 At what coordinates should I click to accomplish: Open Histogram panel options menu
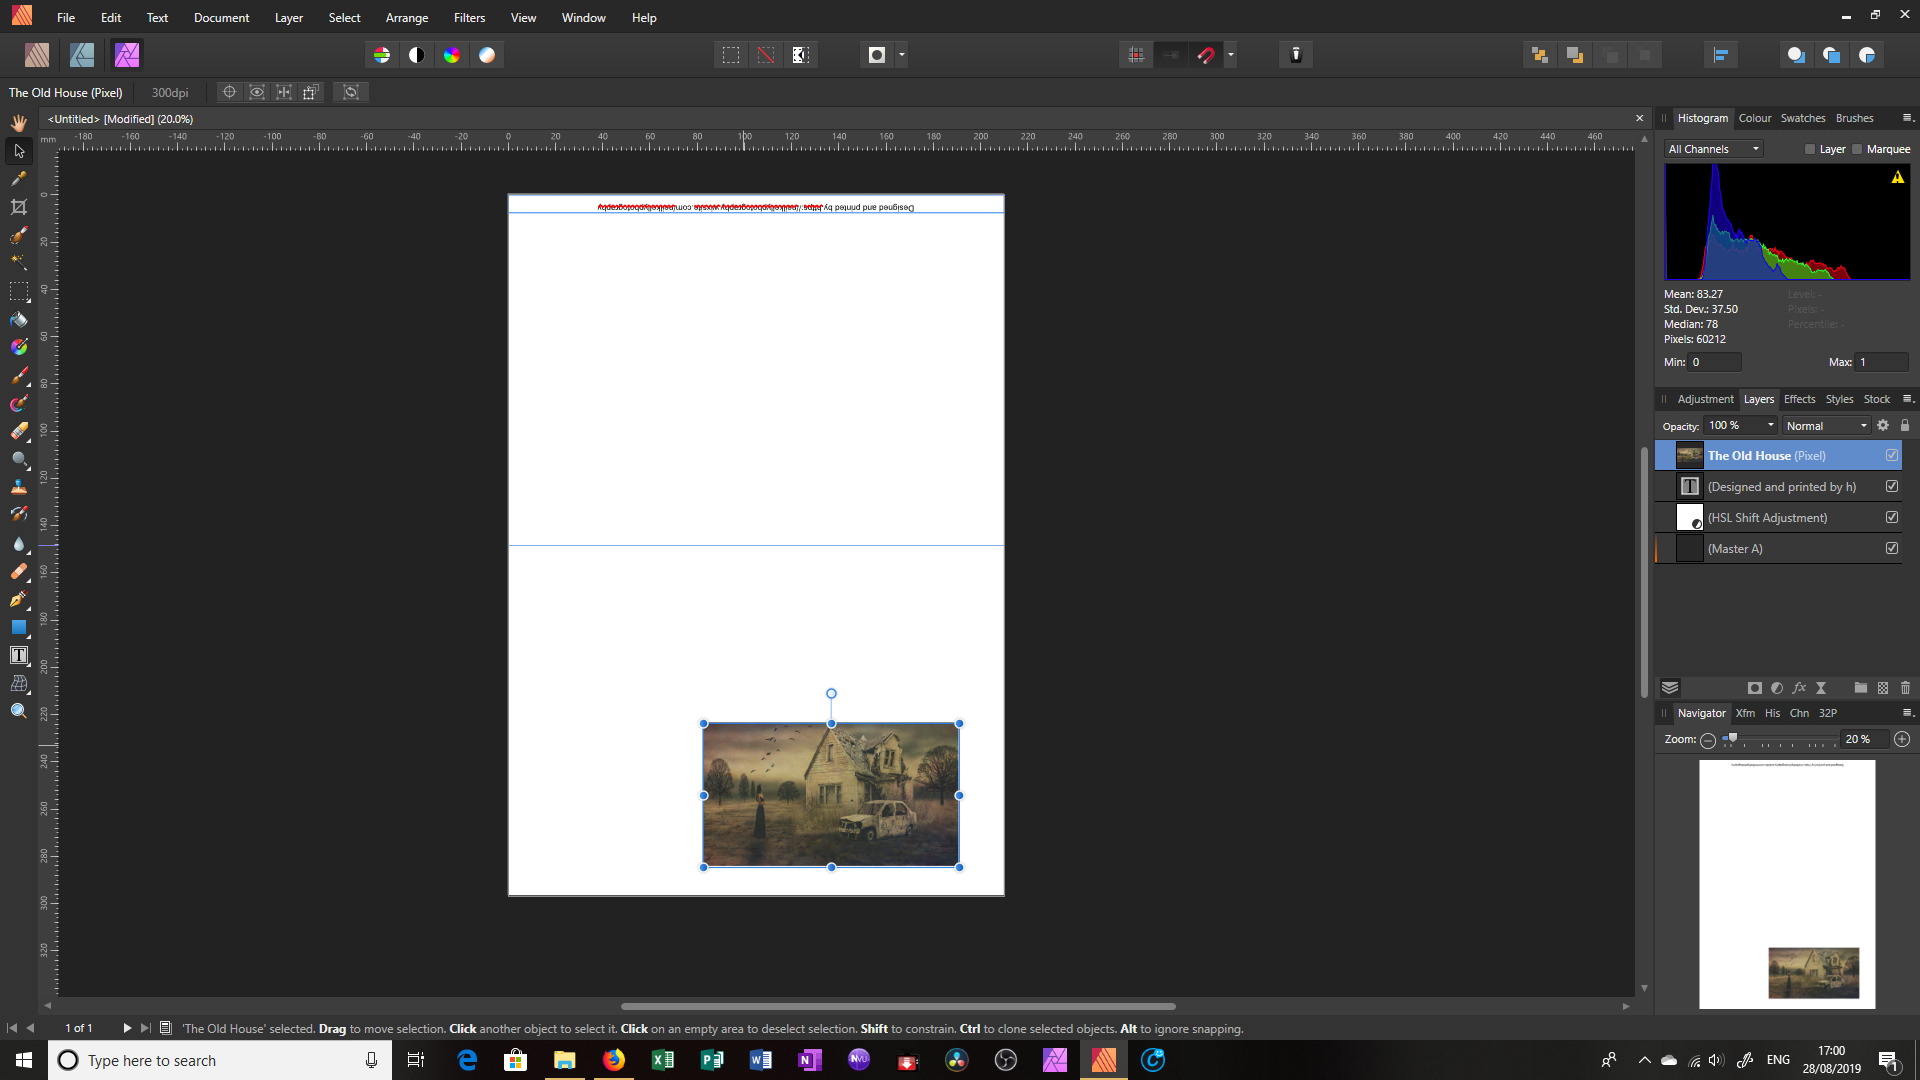1907,118
